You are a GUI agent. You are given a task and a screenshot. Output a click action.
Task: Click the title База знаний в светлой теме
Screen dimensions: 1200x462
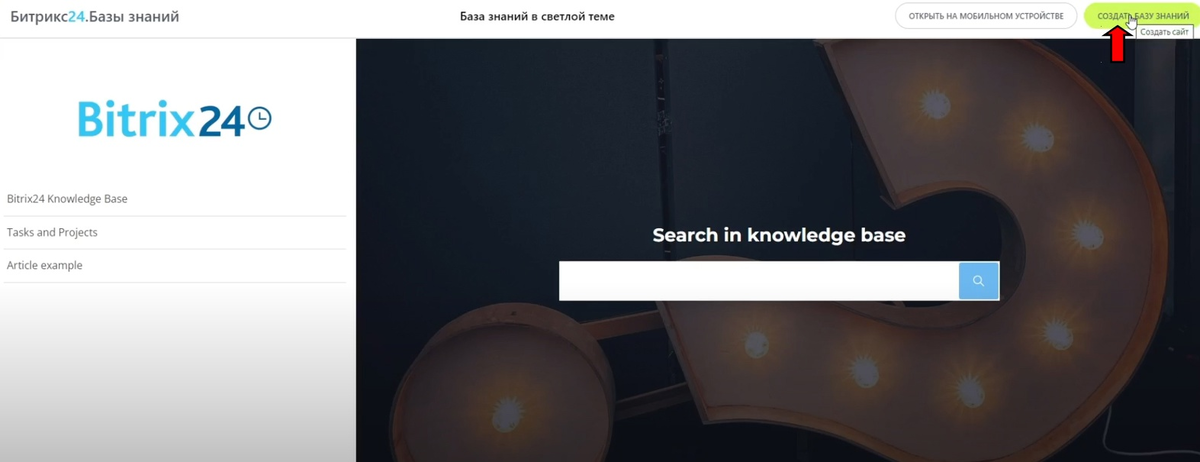pyautogui.click(x=537, y=16)
